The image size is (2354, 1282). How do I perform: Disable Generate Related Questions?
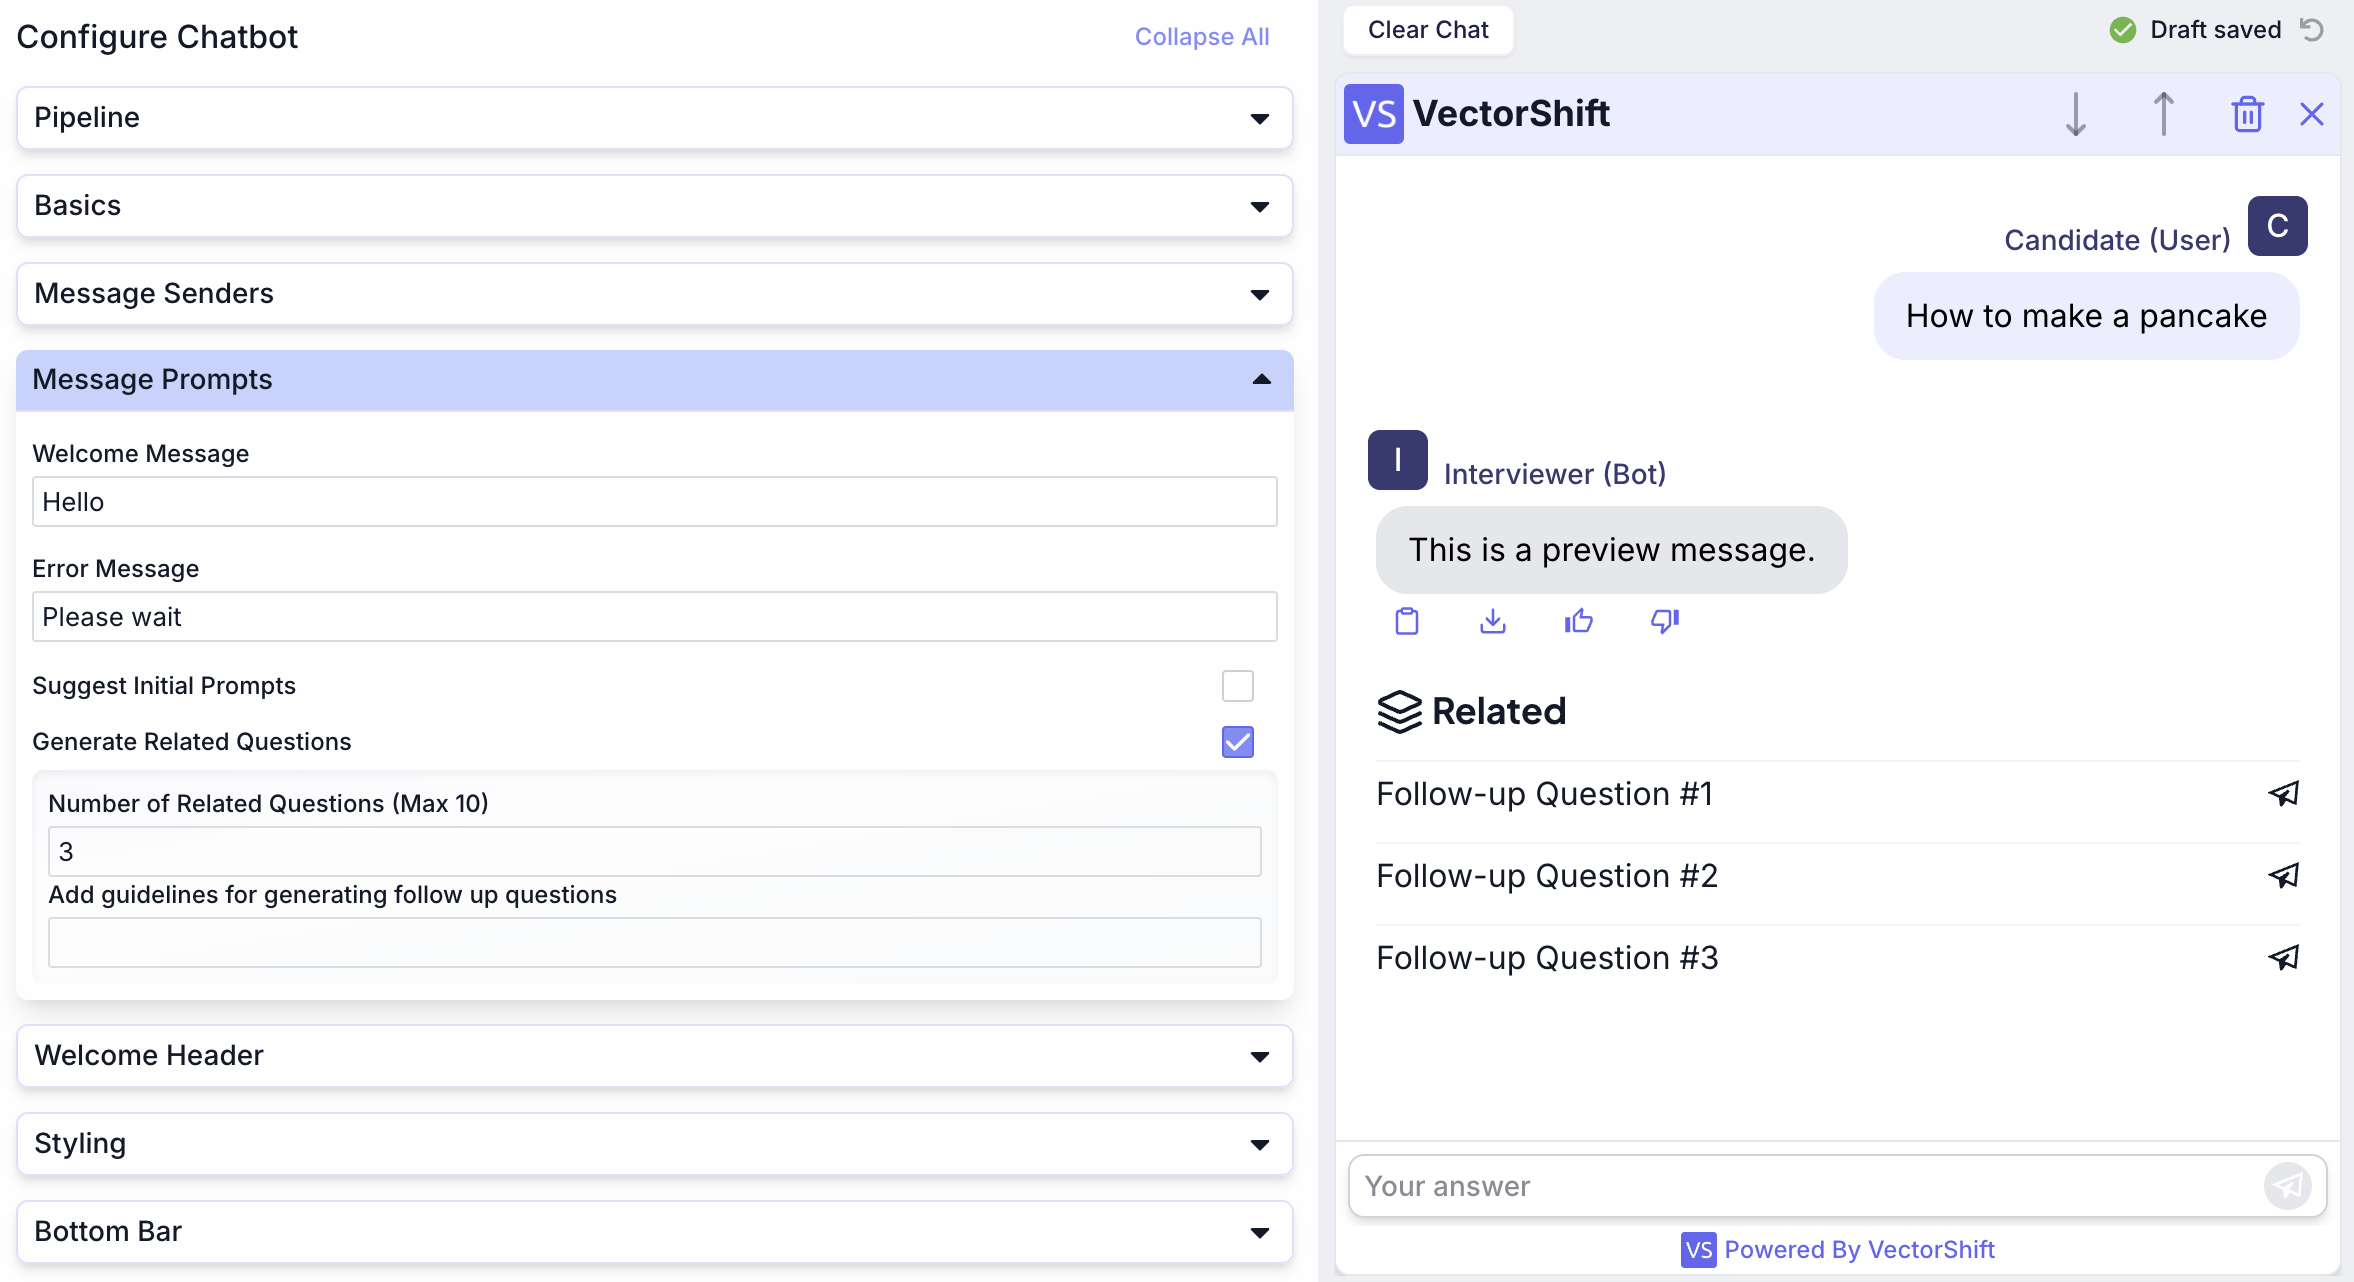(x=1237, y=742)
